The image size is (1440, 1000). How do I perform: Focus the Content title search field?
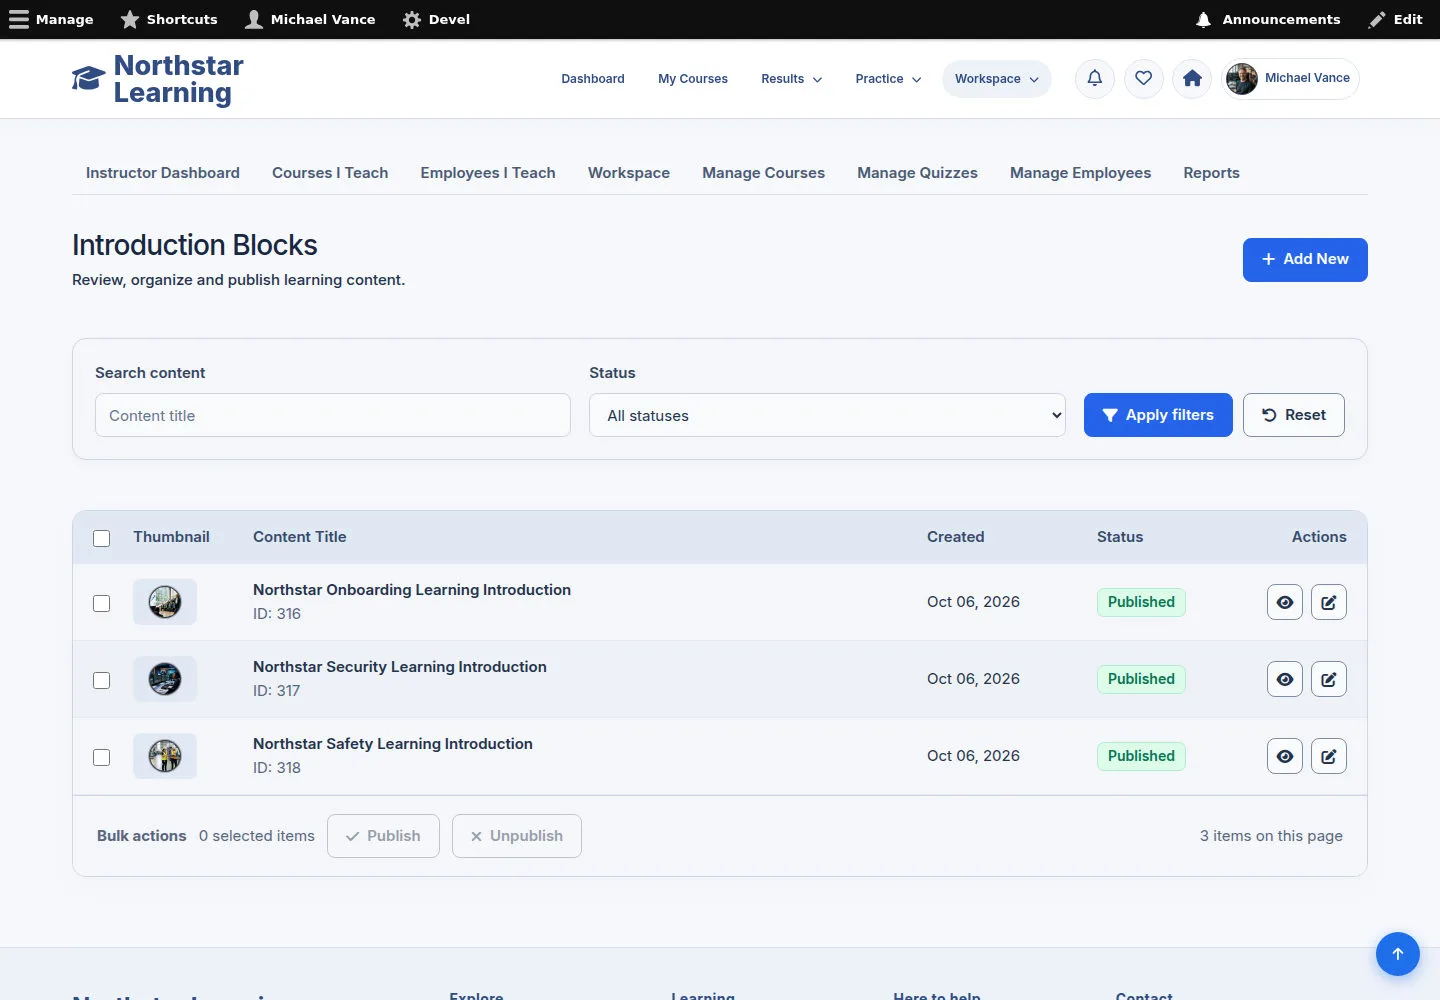click(x=333, y=415)
